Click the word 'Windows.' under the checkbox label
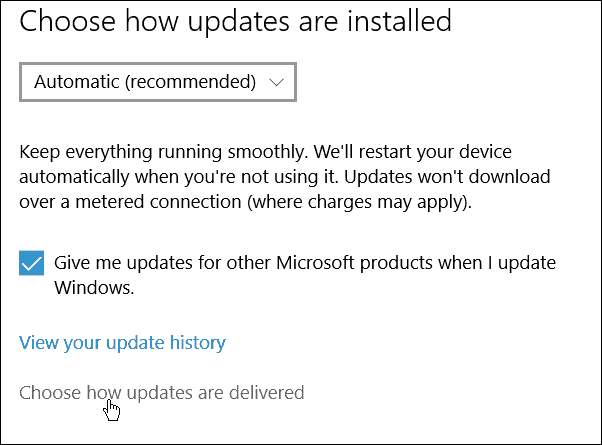Viewport: 602px width, 445px height. [94, 287]
